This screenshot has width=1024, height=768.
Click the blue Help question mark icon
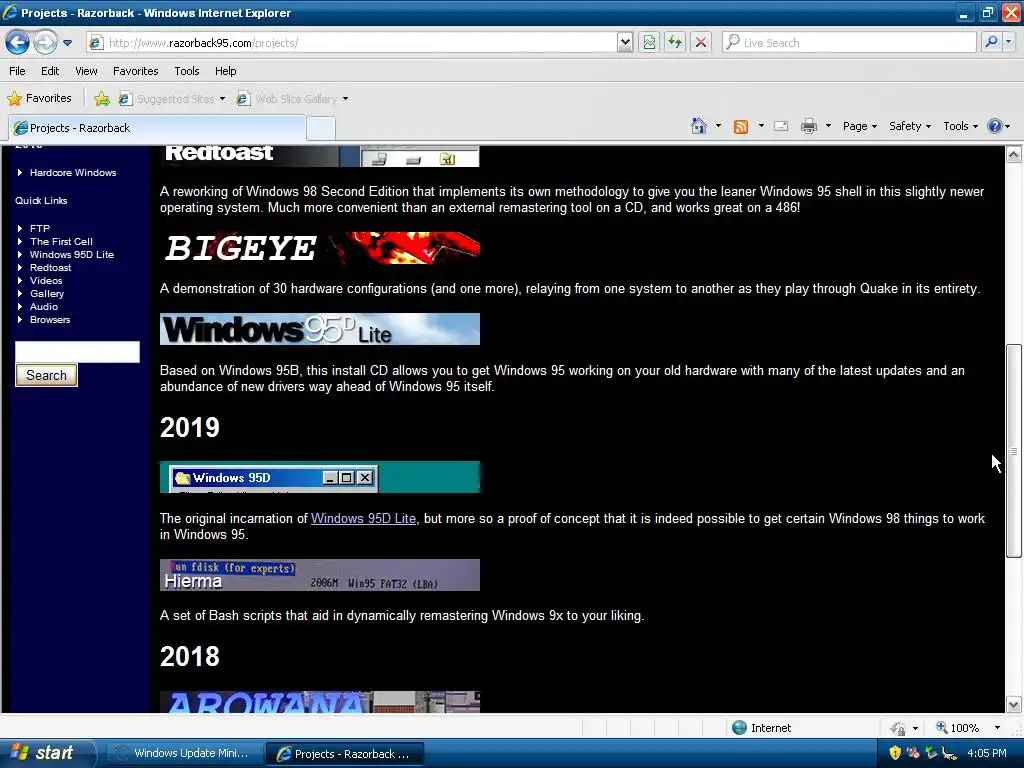(x=994, y=126)
